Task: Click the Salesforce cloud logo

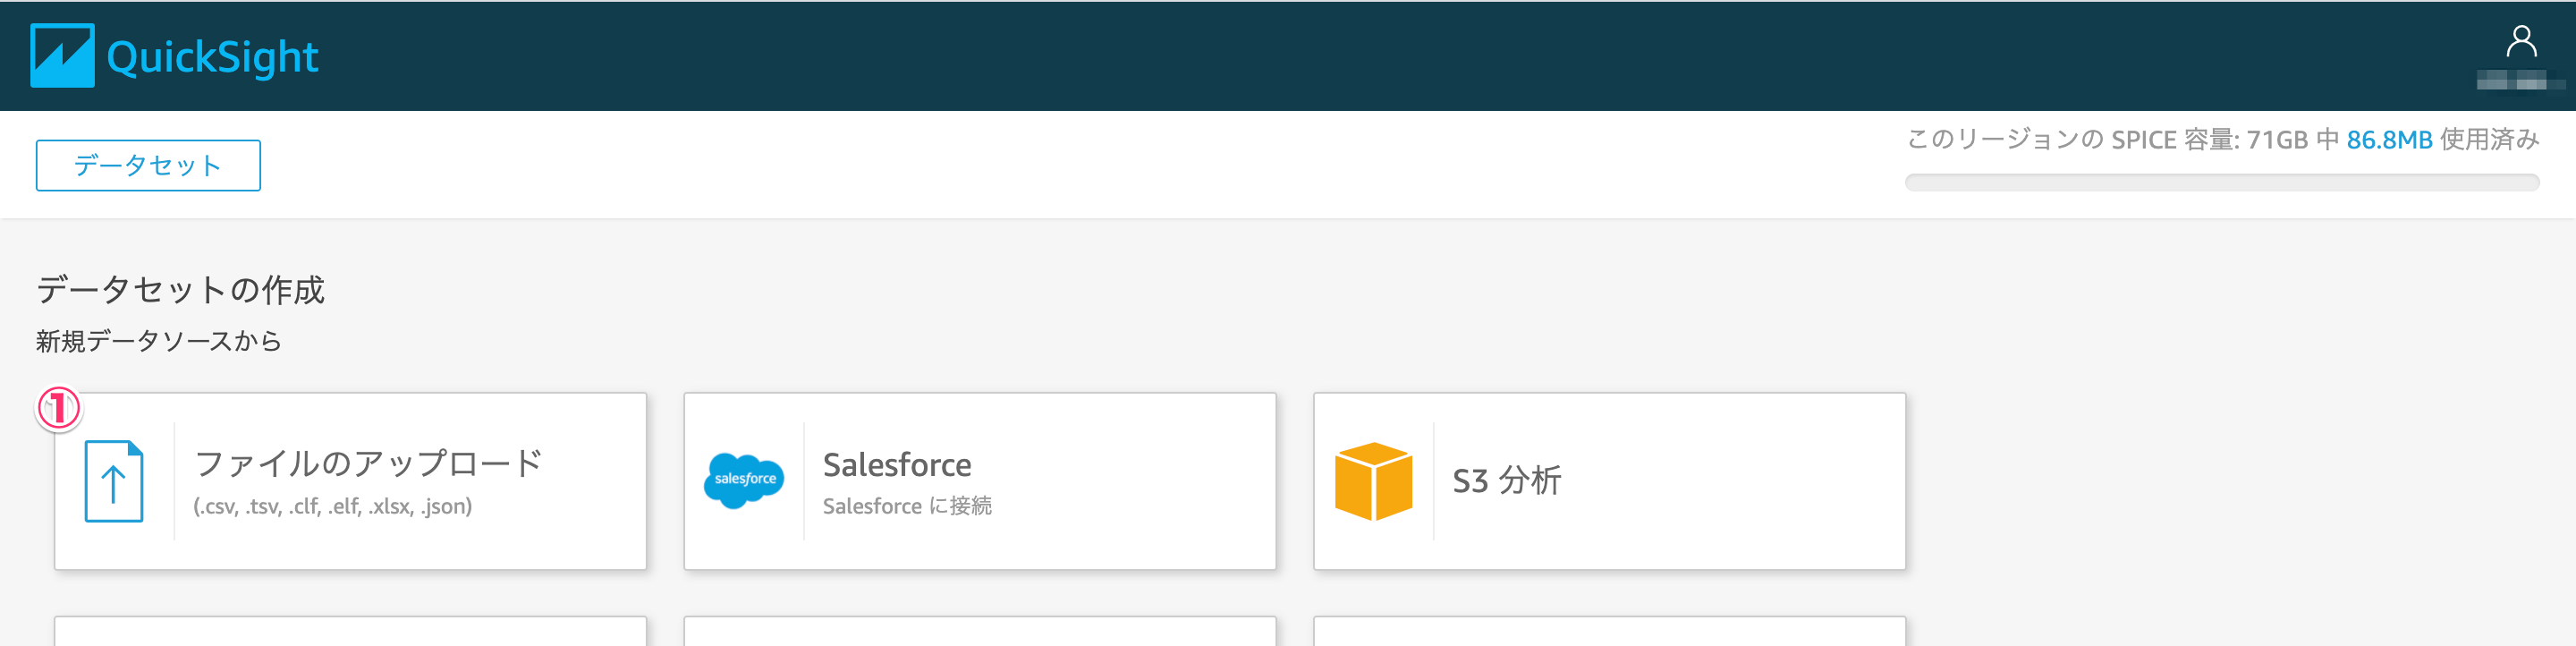Action: point(745,480)
